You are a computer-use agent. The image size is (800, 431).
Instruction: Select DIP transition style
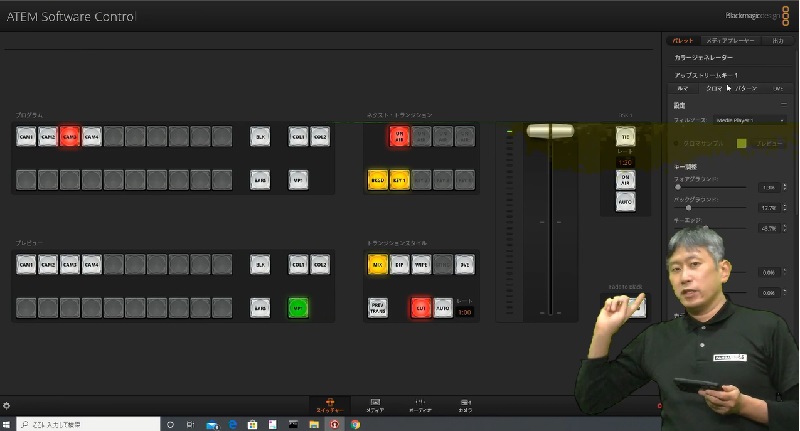coord(399,265)
